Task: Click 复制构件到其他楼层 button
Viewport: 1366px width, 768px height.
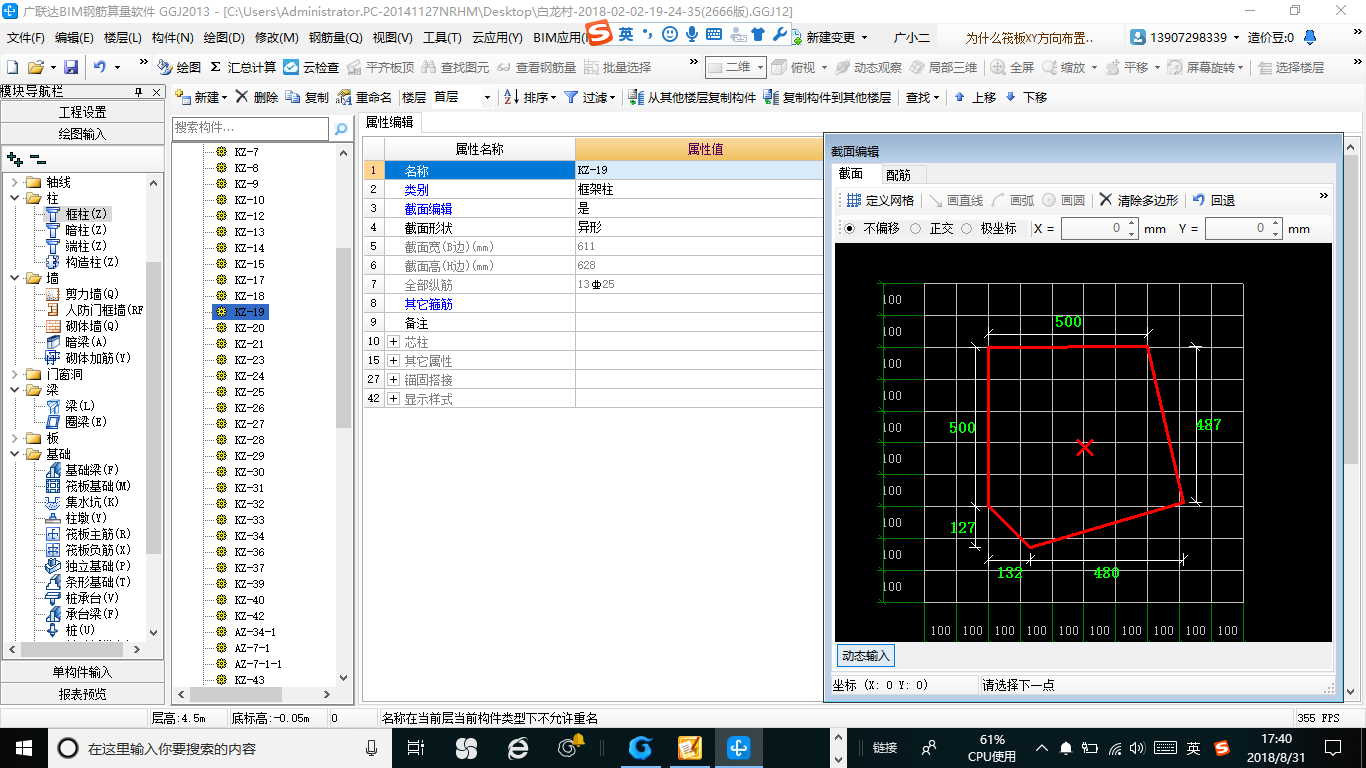Action: (827, 97)
